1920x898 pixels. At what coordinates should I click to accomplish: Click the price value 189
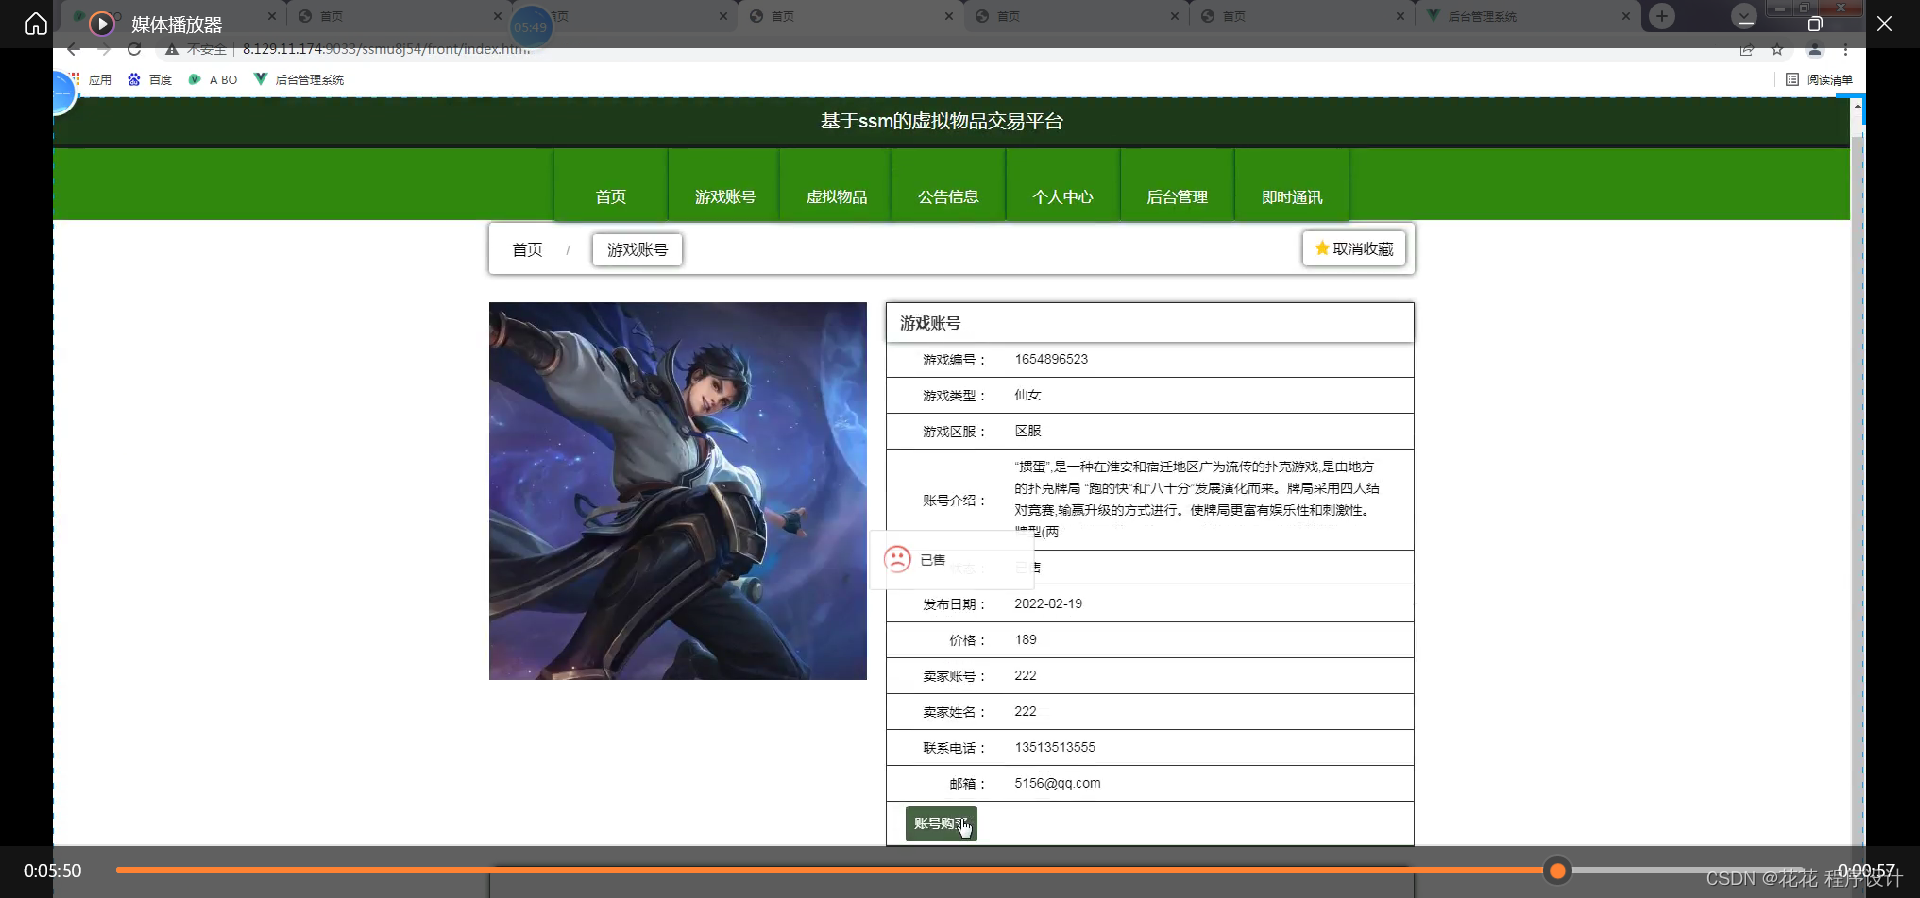point(1025,640)
